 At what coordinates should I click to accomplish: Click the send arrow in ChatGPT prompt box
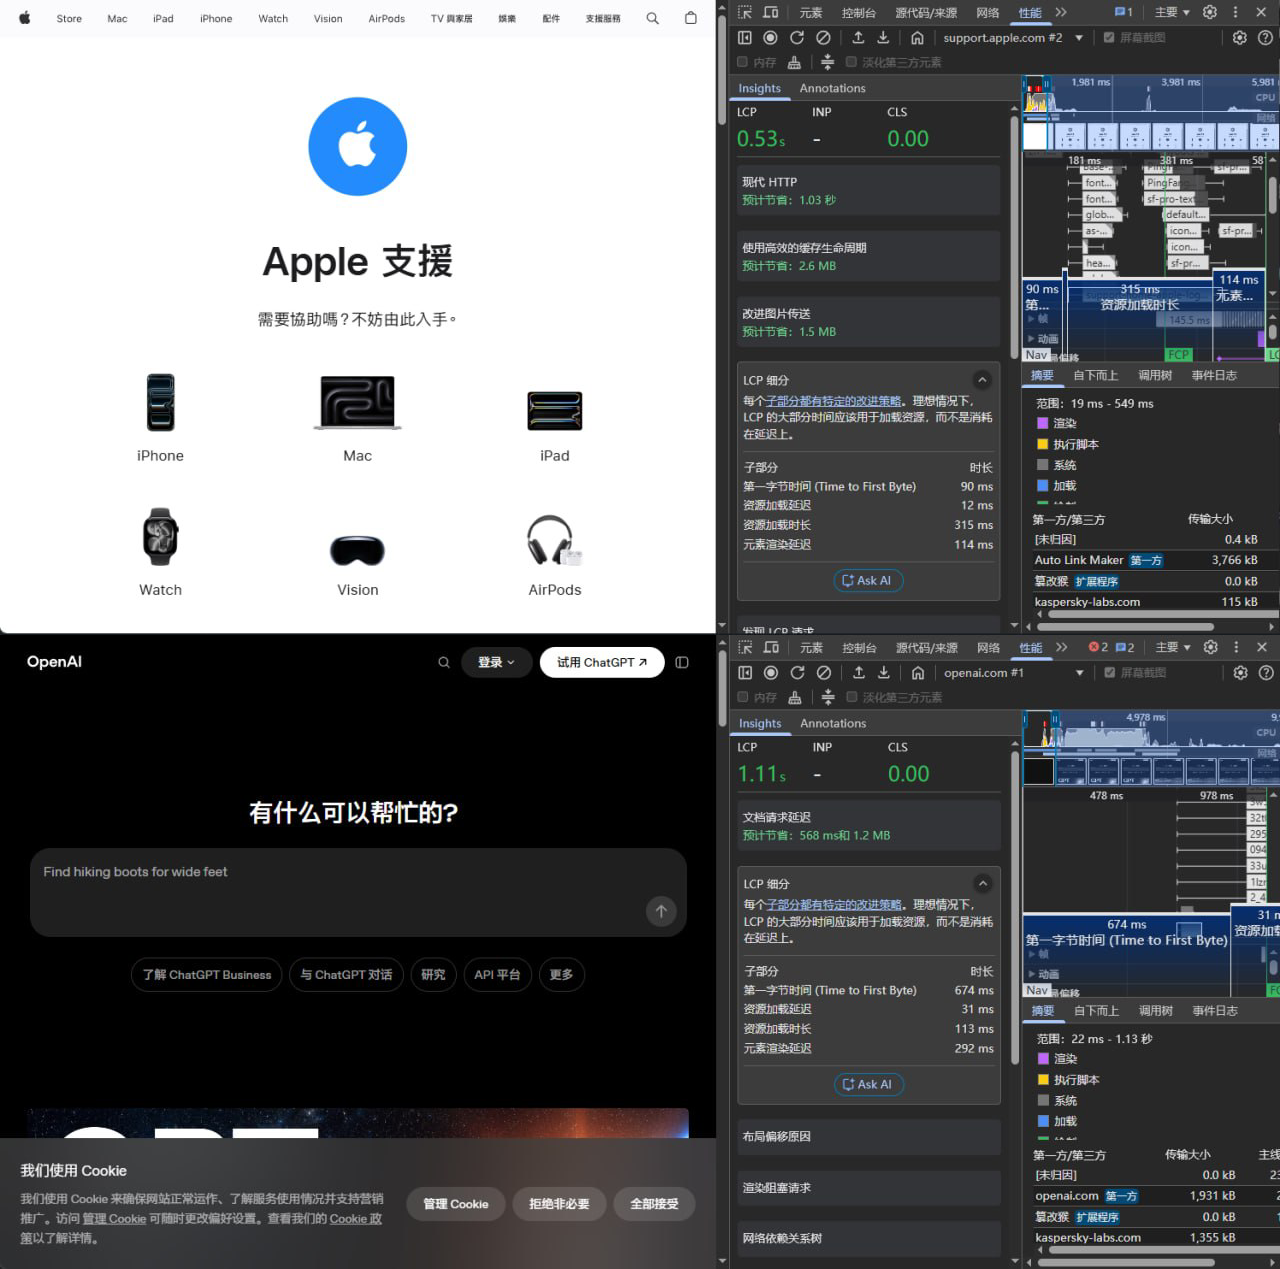pos(661,911)
